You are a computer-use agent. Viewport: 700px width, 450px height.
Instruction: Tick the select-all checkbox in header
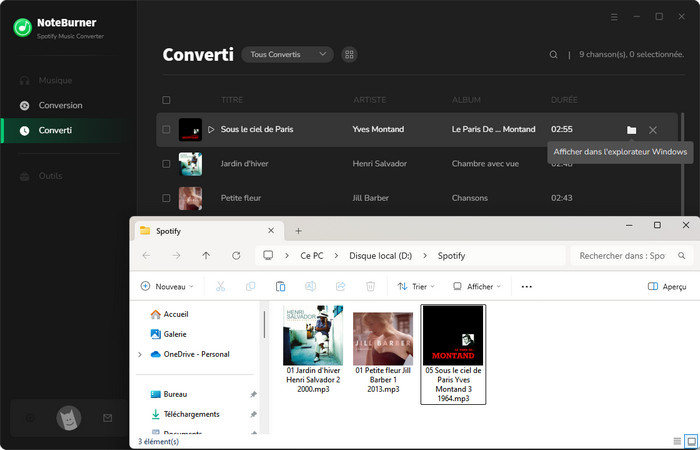pyautogui.click(x=166, y=100)
